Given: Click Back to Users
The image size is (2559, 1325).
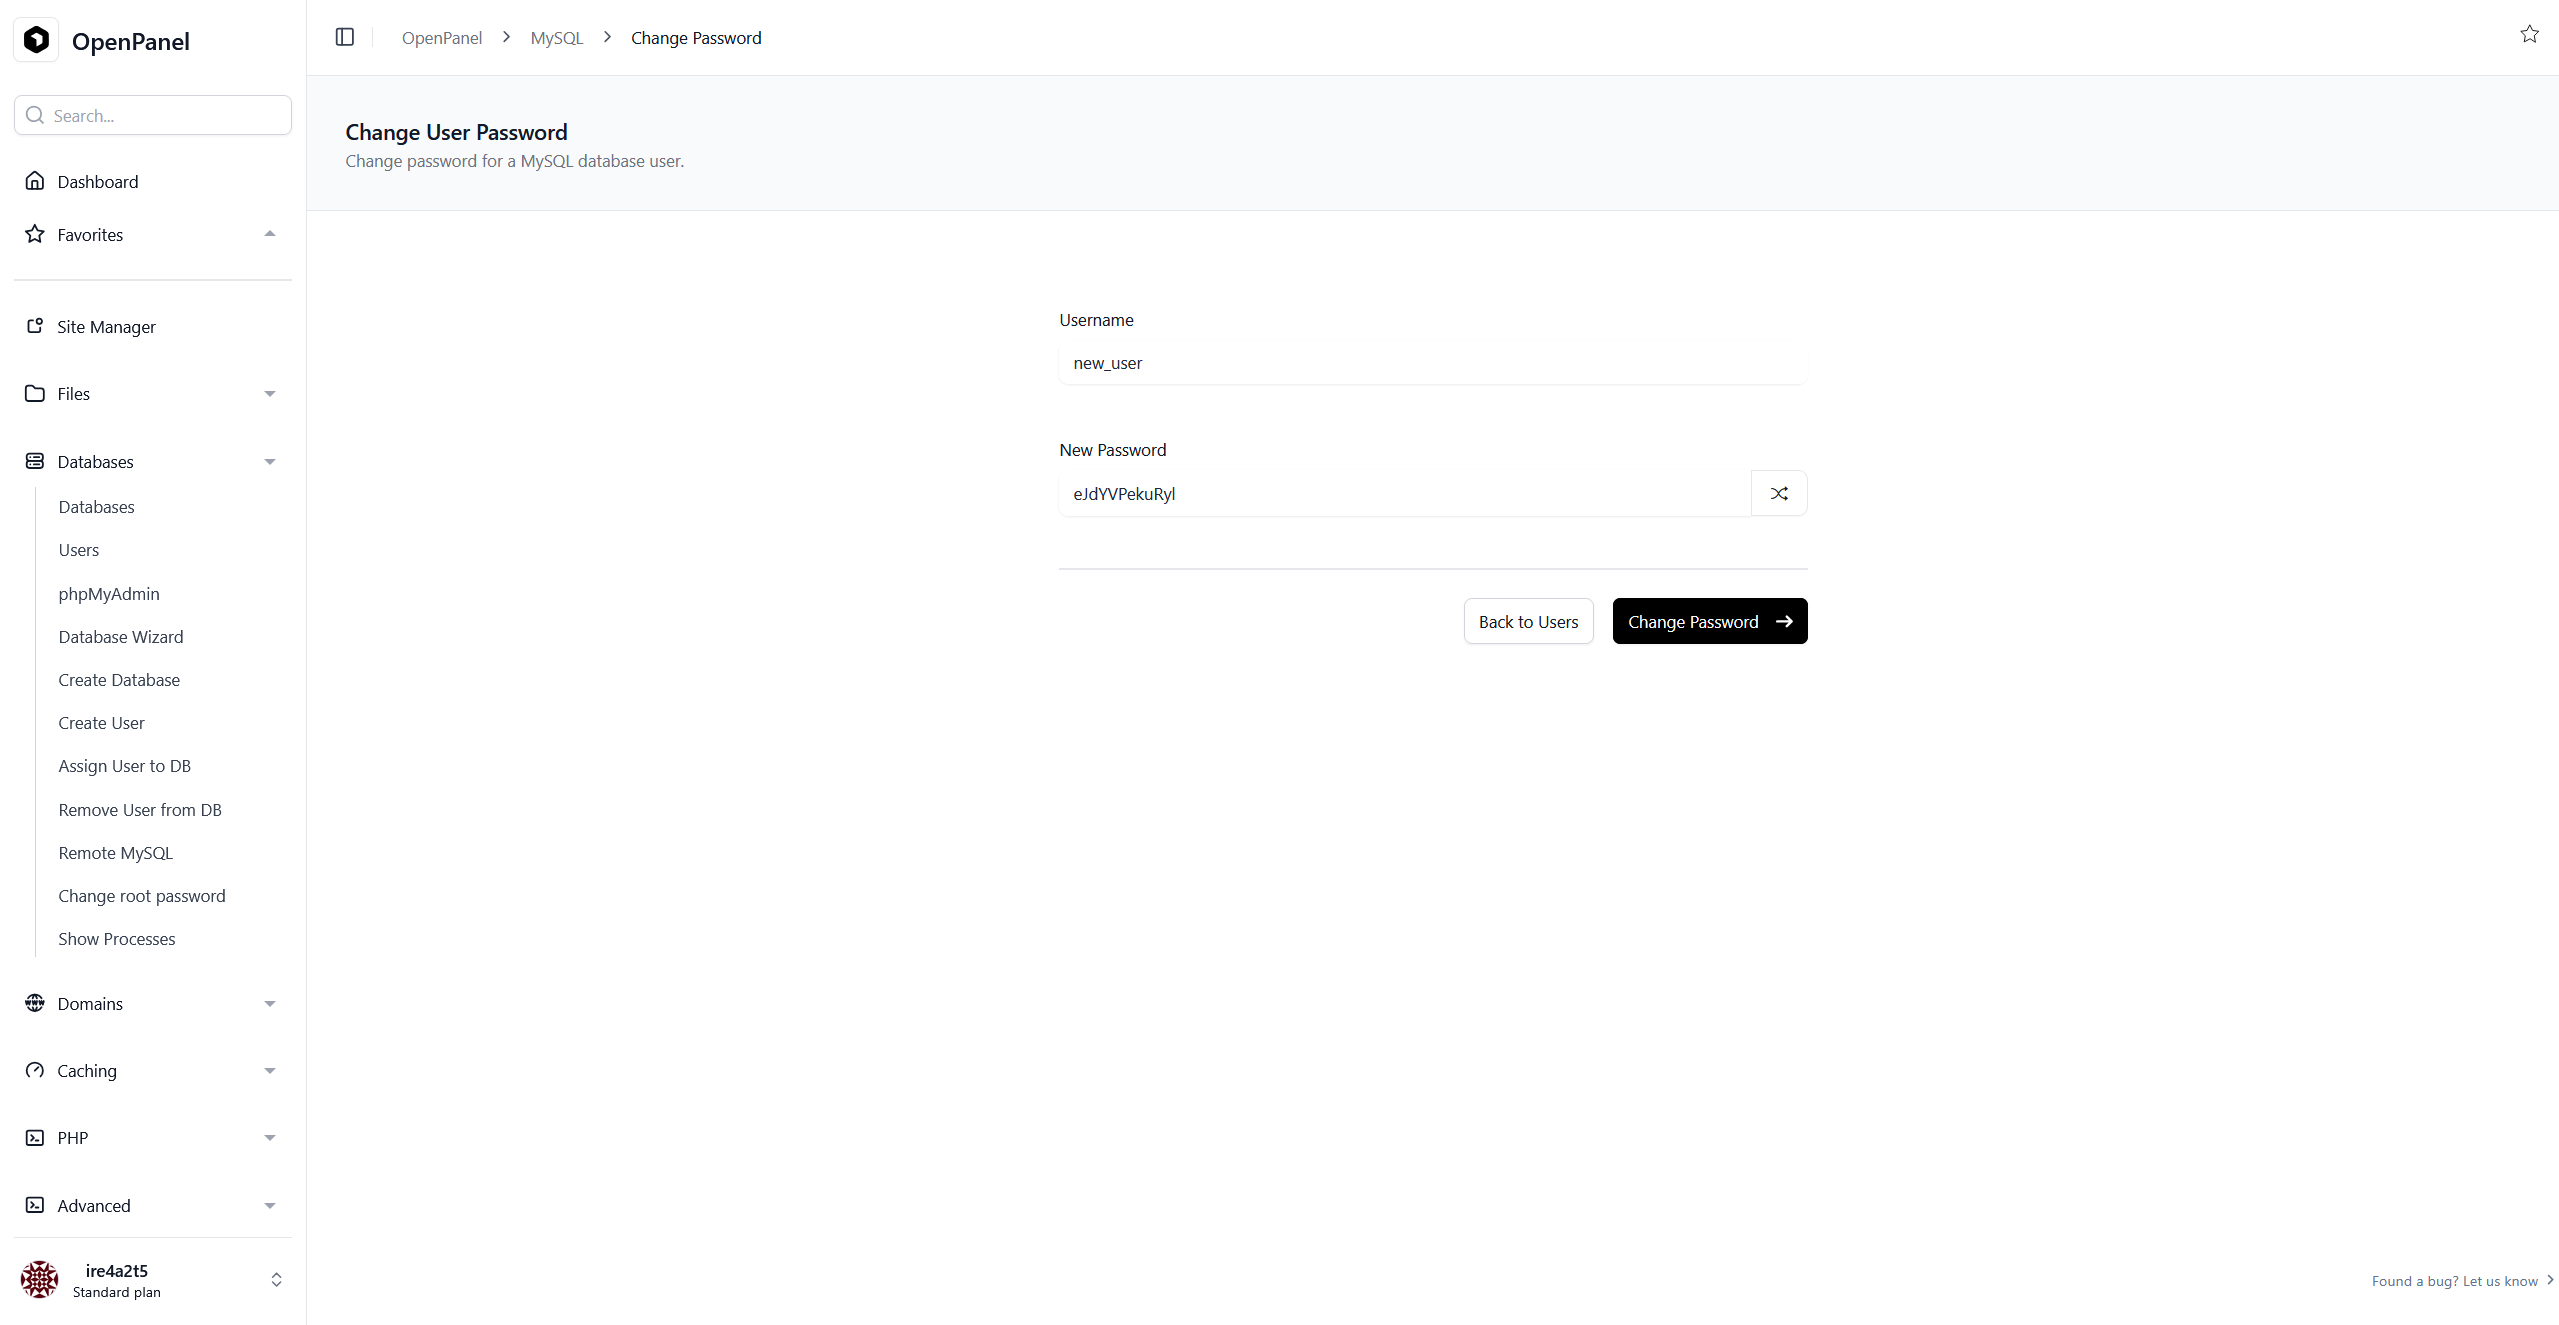Looking at the screenshot, I should (x=1527, y=621).
